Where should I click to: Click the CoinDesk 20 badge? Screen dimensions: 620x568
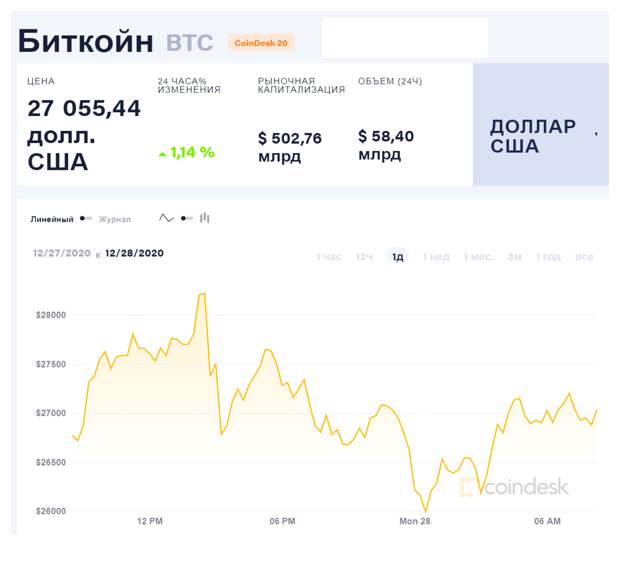click(x=260, y=43)
